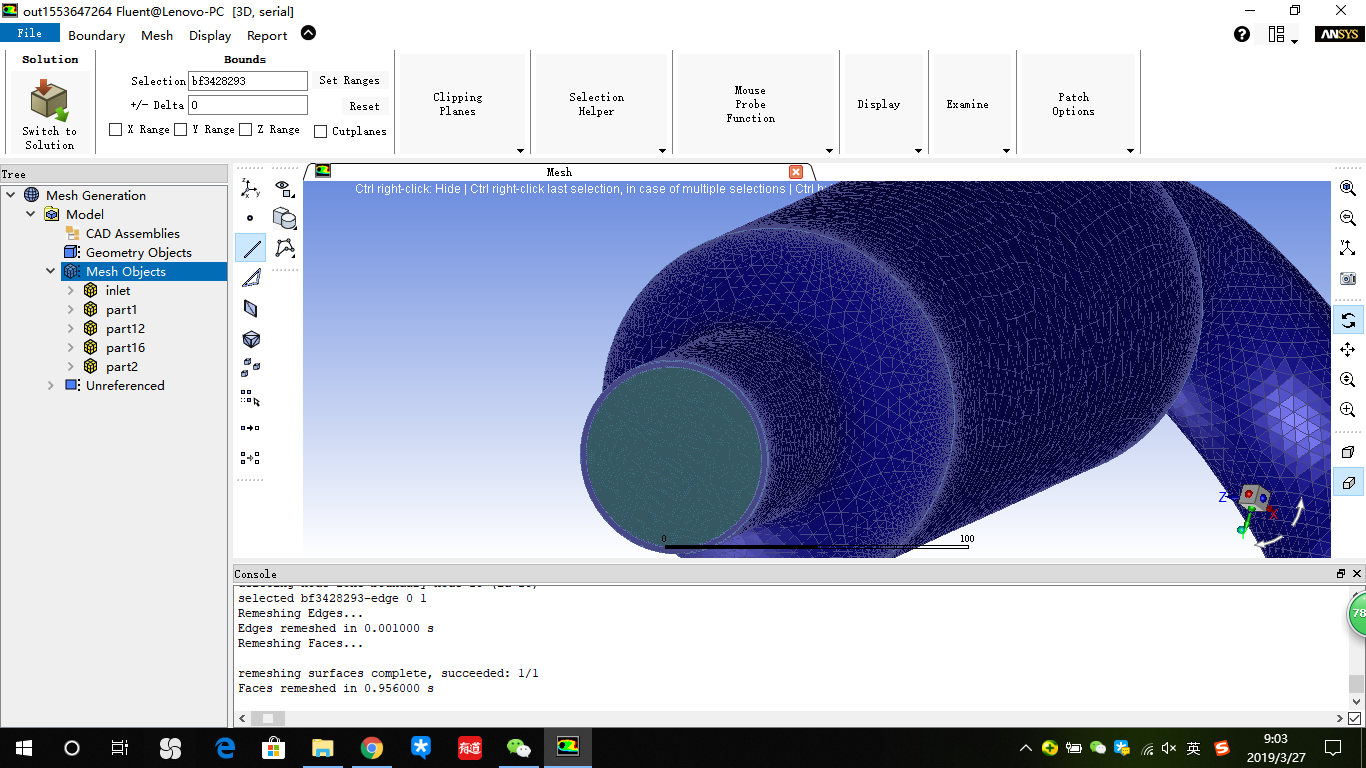Take a screenshot with the camera icon
The width and height of the screenshot is (1366, 768).
tap(1347, 279)
